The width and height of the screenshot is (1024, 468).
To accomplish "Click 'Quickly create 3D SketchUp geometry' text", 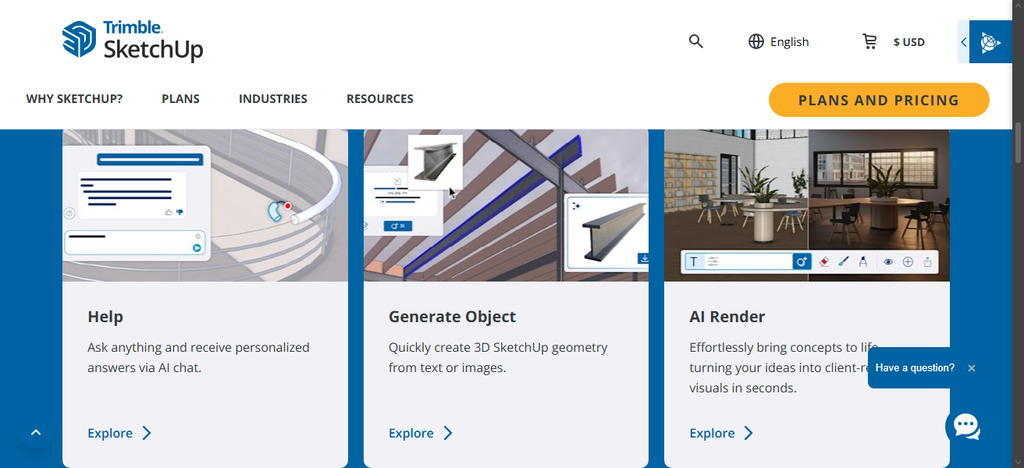I will [x=498, y=347].
